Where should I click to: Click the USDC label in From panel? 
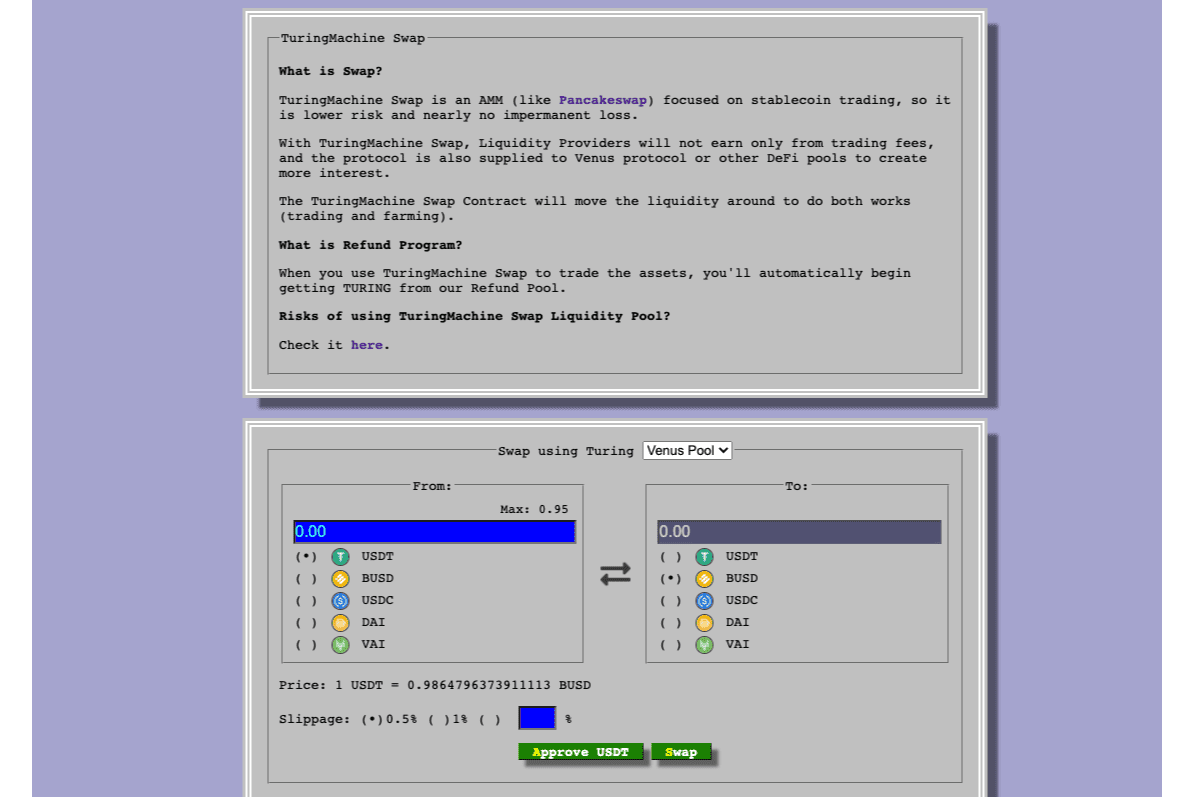[x=378, y=601]
